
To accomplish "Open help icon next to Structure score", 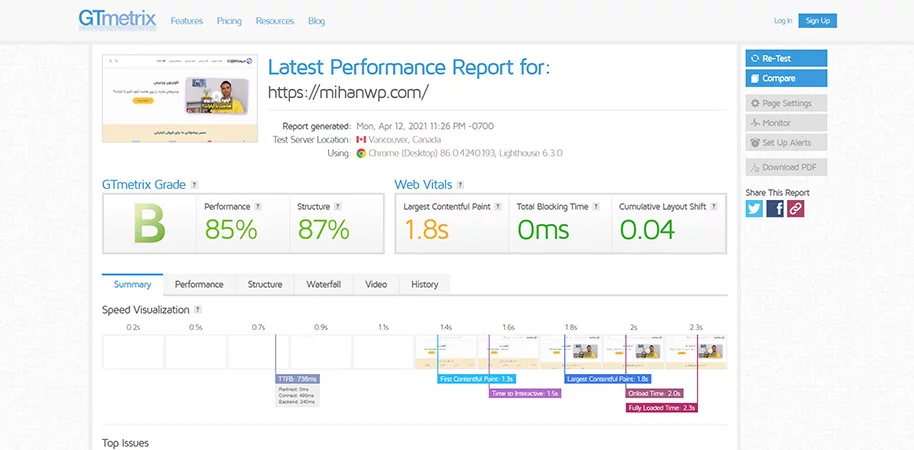I will tap(338, 206).
